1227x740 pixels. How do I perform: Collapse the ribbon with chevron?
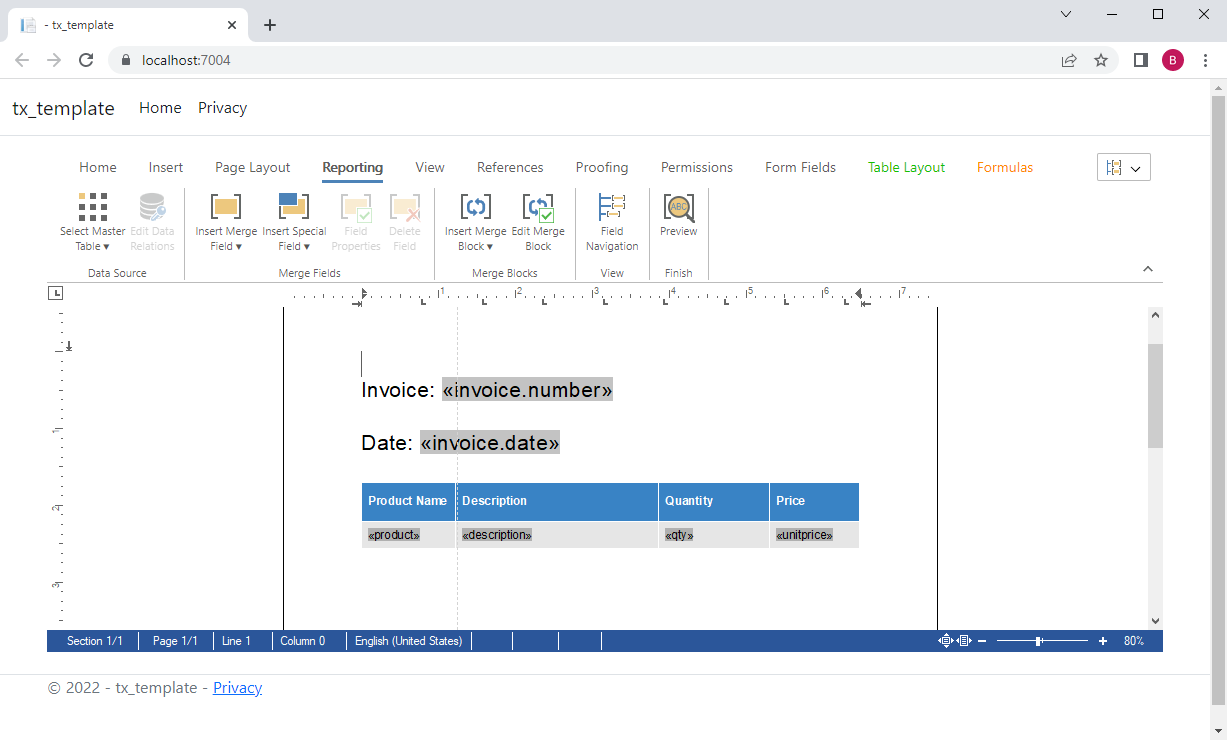[1148, 269]
